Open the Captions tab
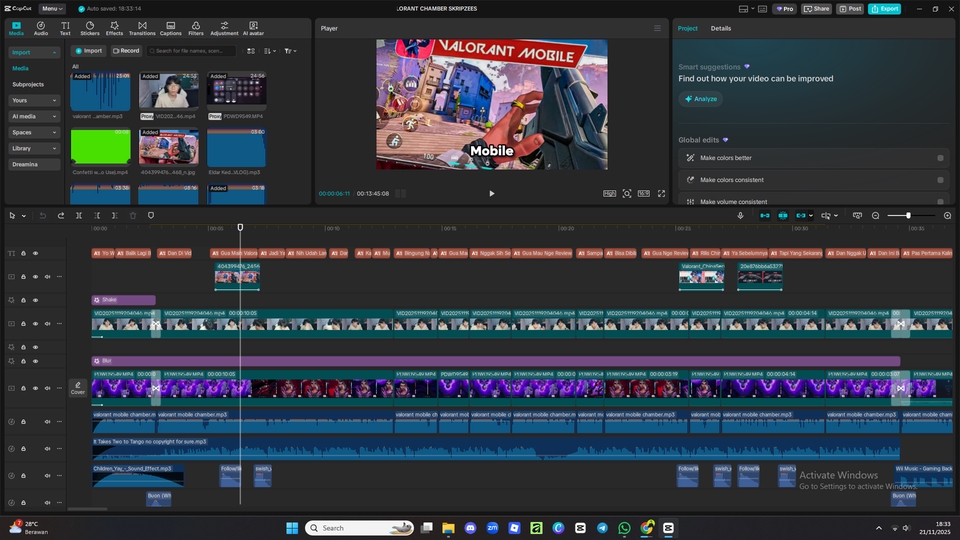This screenshot has height=540, width=960. coord(171,28)
